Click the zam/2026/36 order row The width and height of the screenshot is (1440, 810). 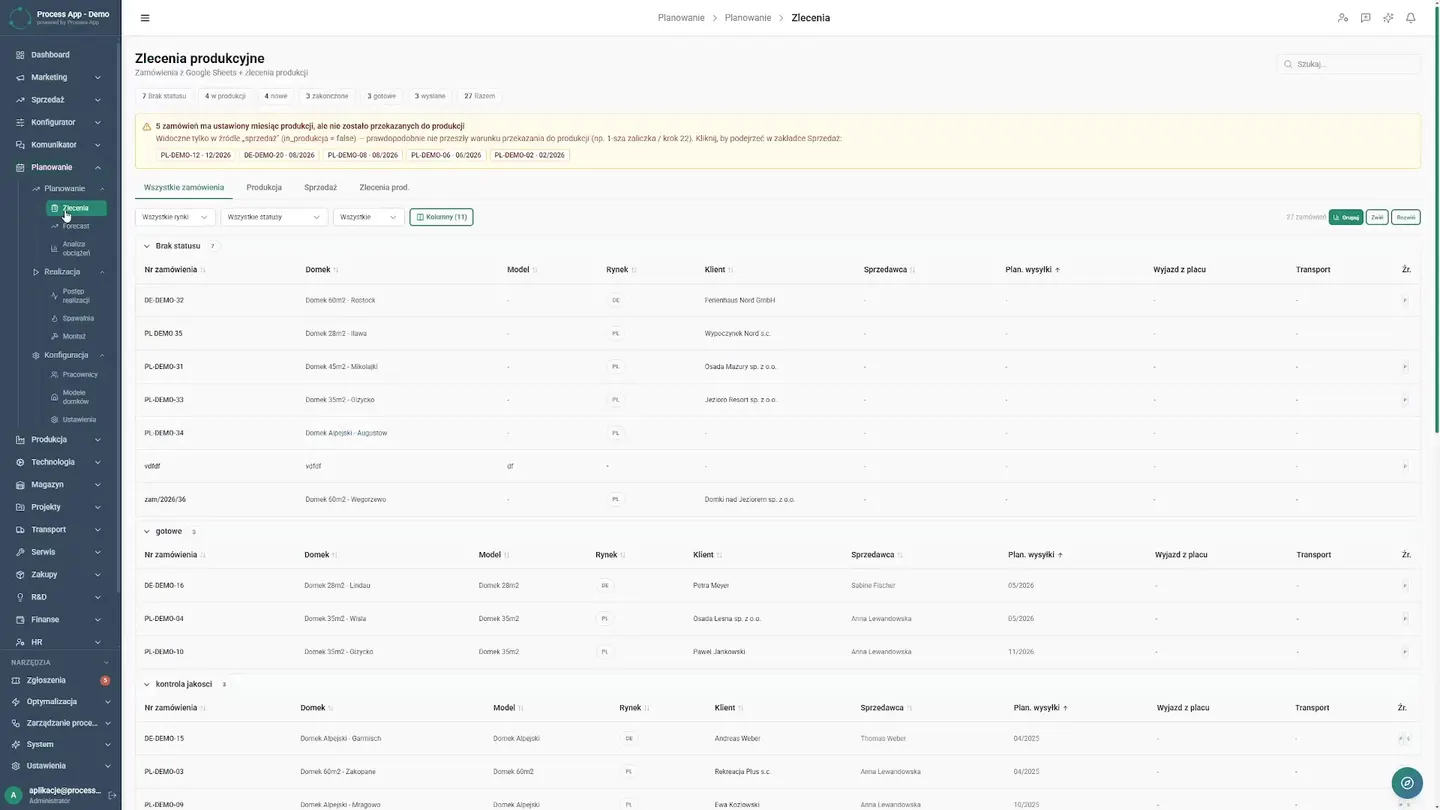click(x=777, y=499)
